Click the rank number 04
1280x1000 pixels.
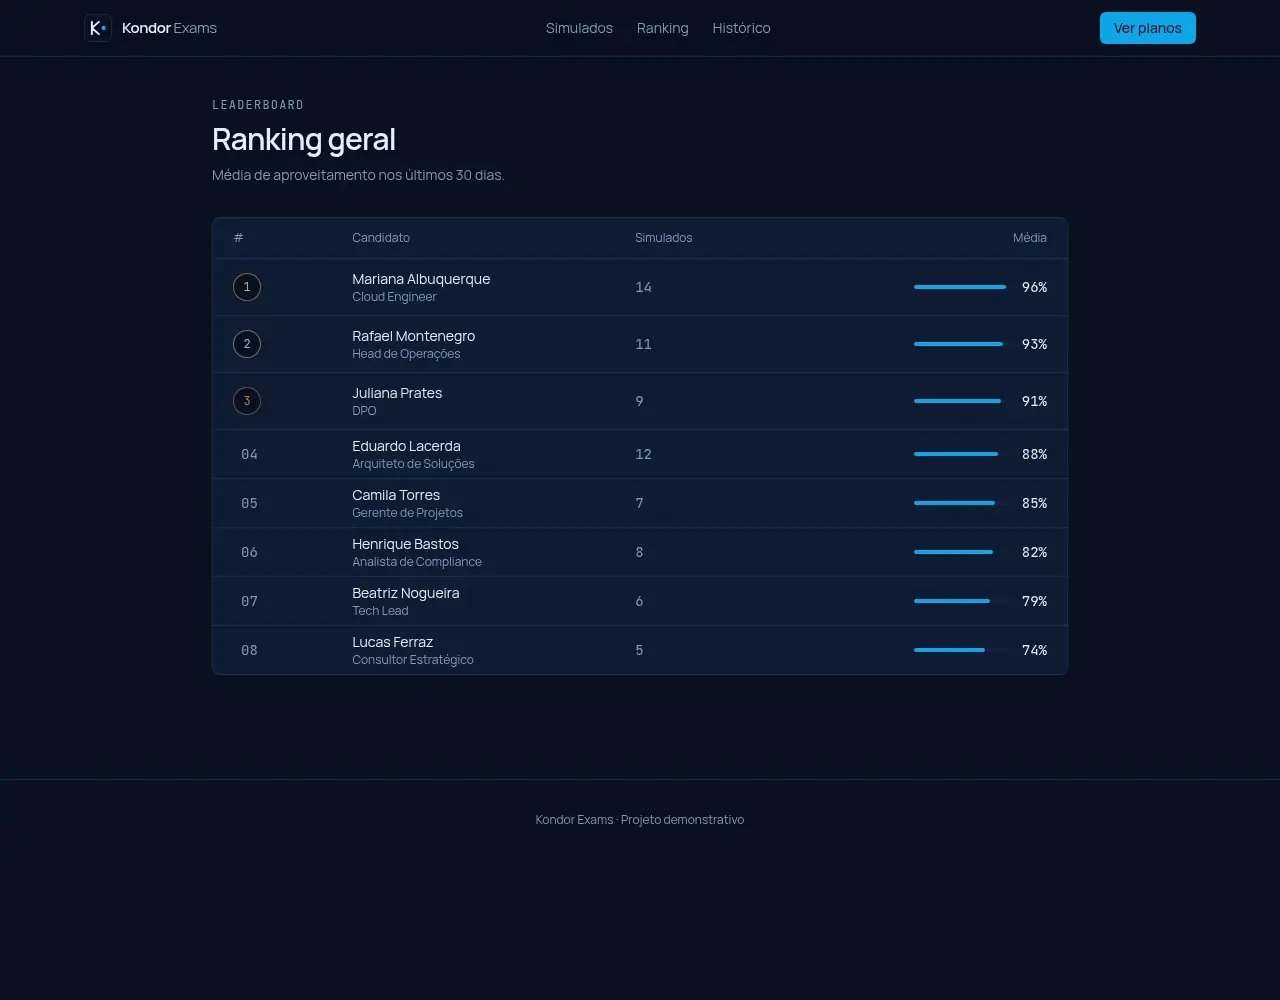pos(249,454)
